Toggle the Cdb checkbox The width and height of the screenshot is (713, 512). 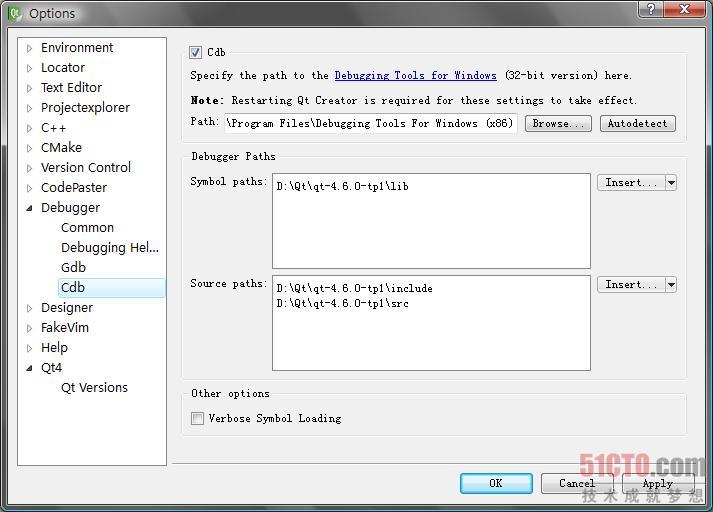[196, 52]
